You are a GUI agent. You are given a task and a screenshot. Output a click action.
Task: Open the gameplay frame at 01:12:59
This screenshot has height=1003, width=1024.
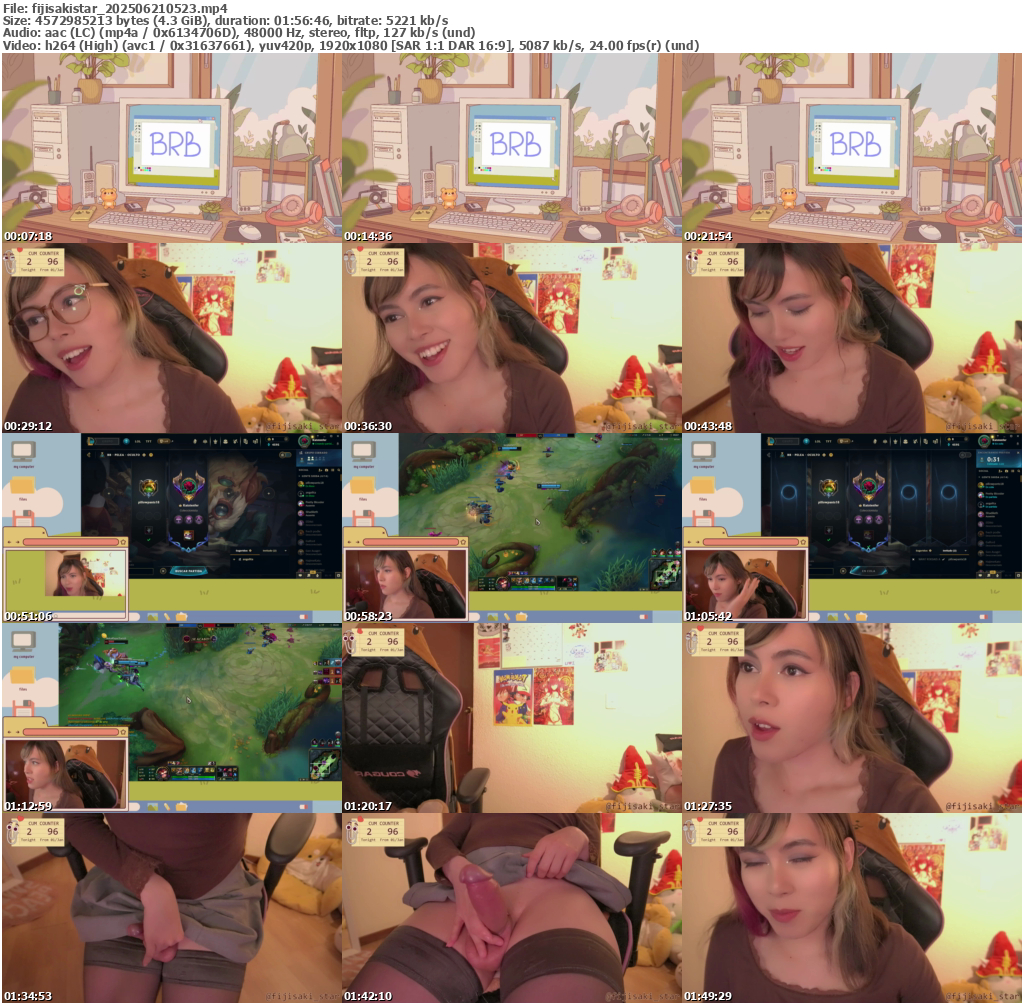click(172, 718)
